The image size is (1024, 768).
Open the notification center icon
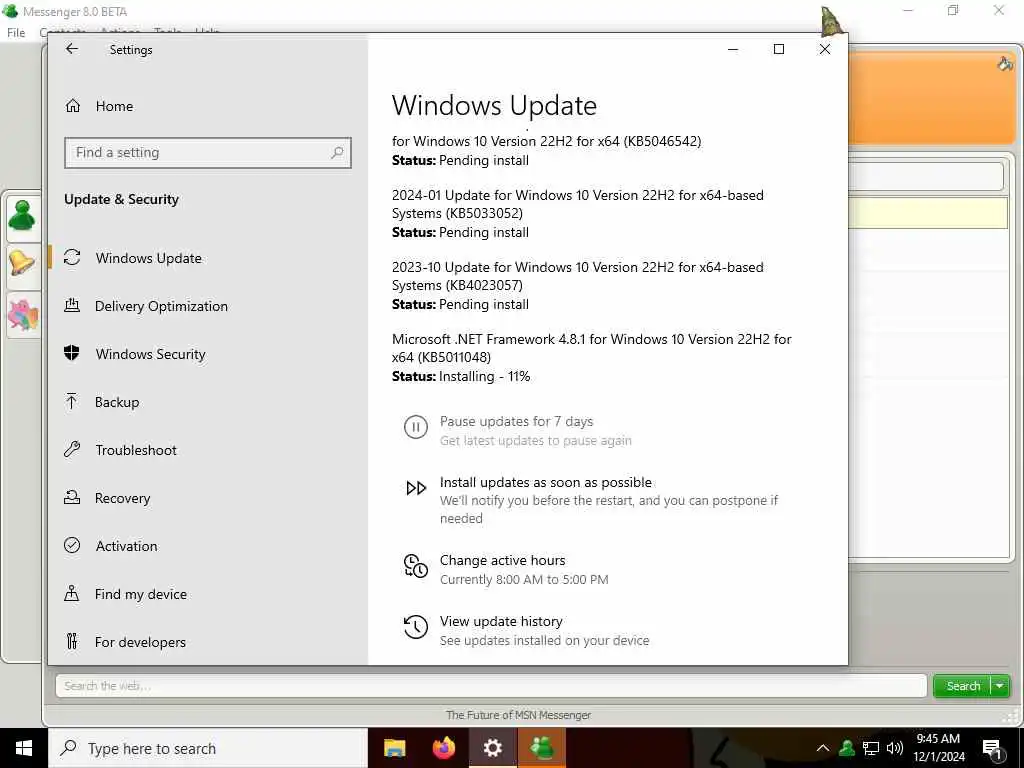coord(991,749)
